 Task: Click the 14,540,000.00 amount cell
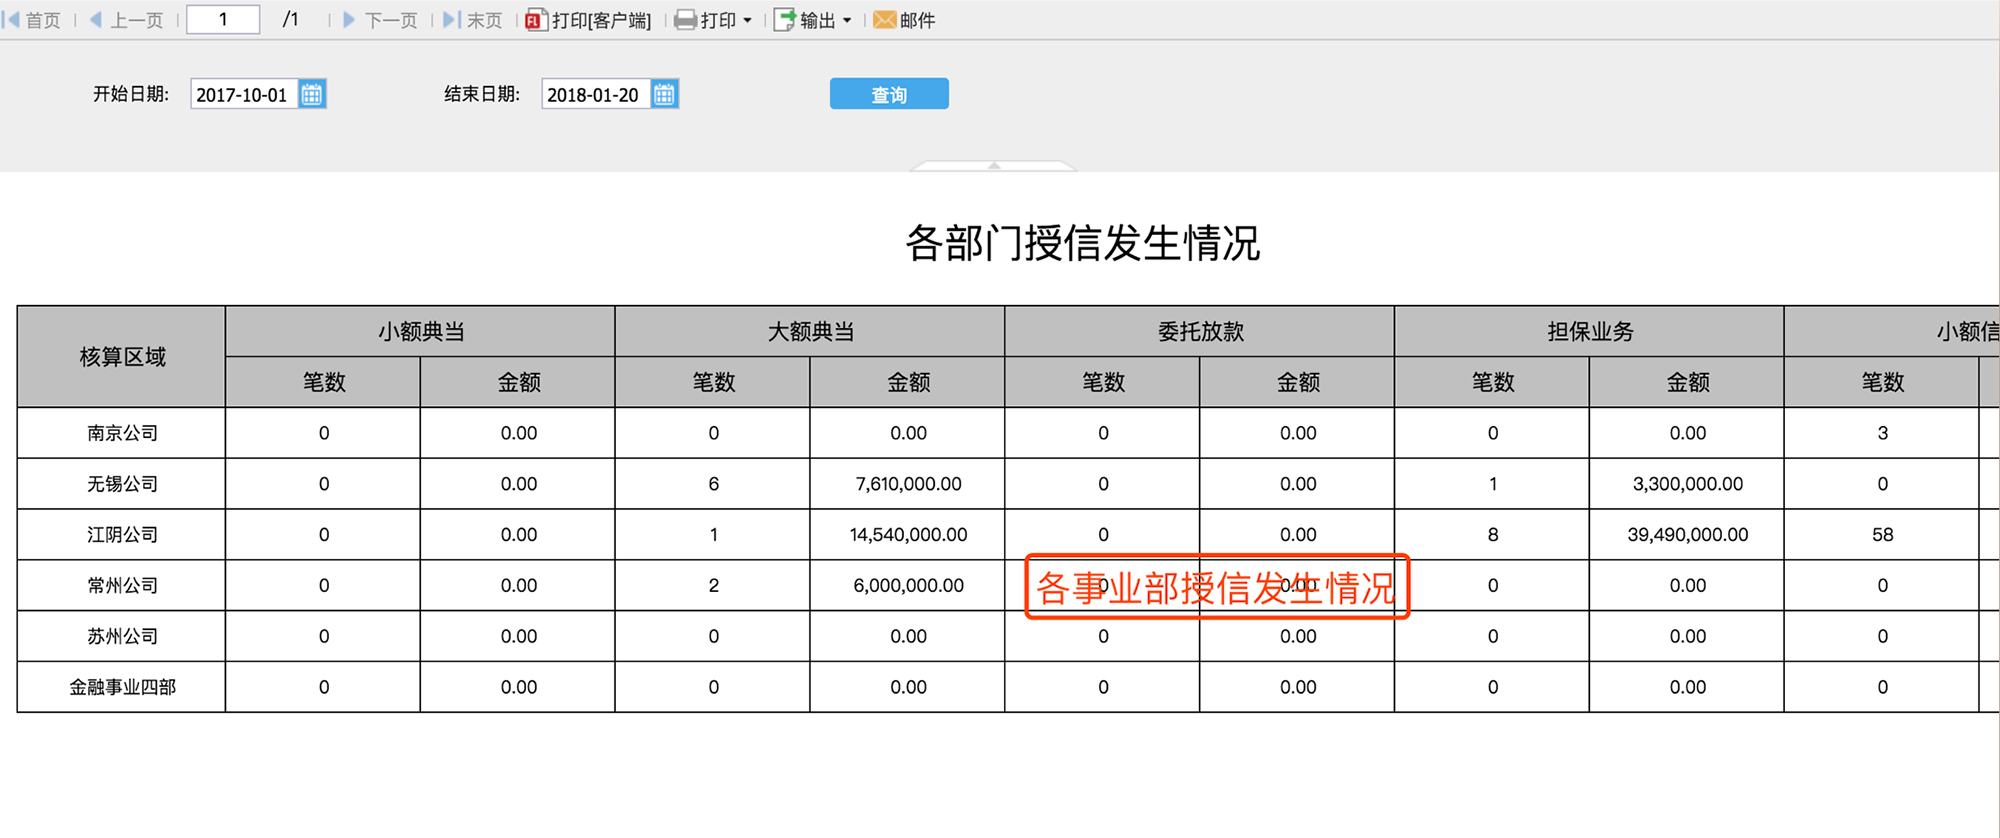point(908,535)
